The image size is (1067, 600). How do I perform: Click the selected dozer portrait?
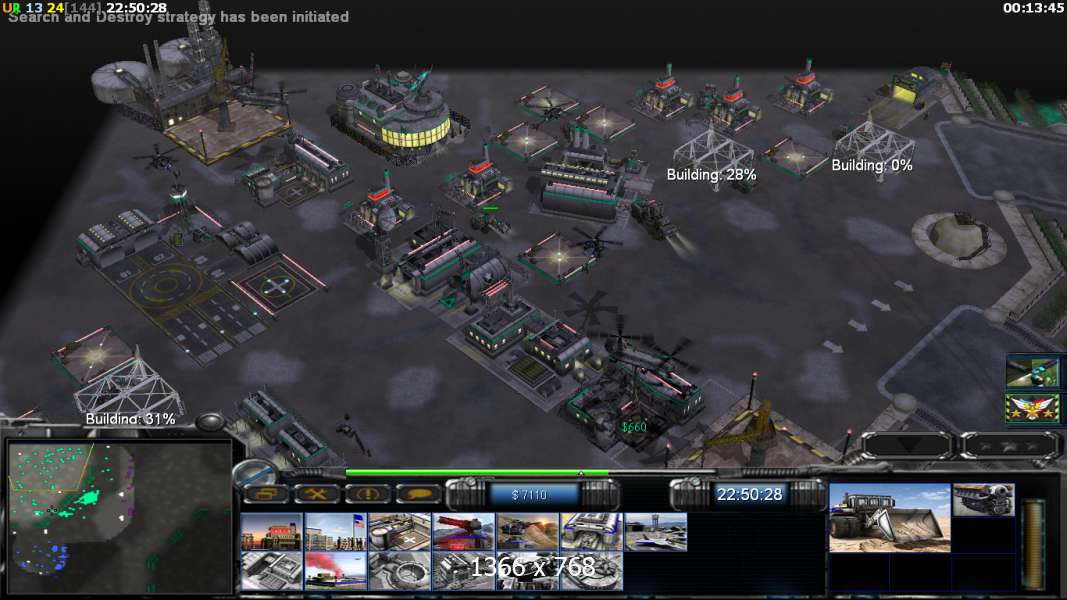[x=889, y=518]
